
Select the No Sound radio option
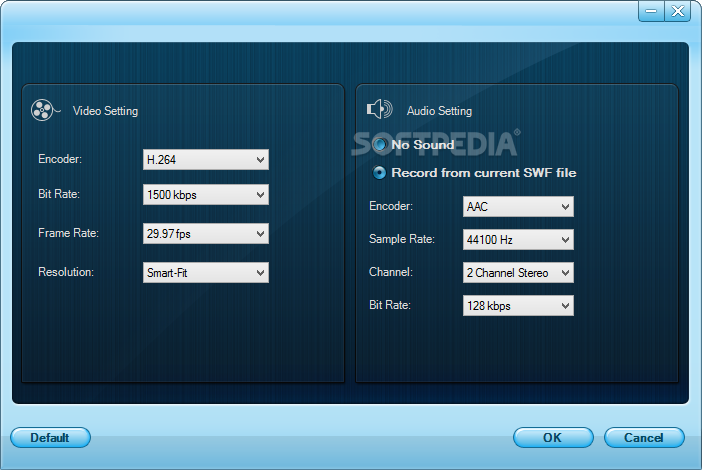[379, 145]
